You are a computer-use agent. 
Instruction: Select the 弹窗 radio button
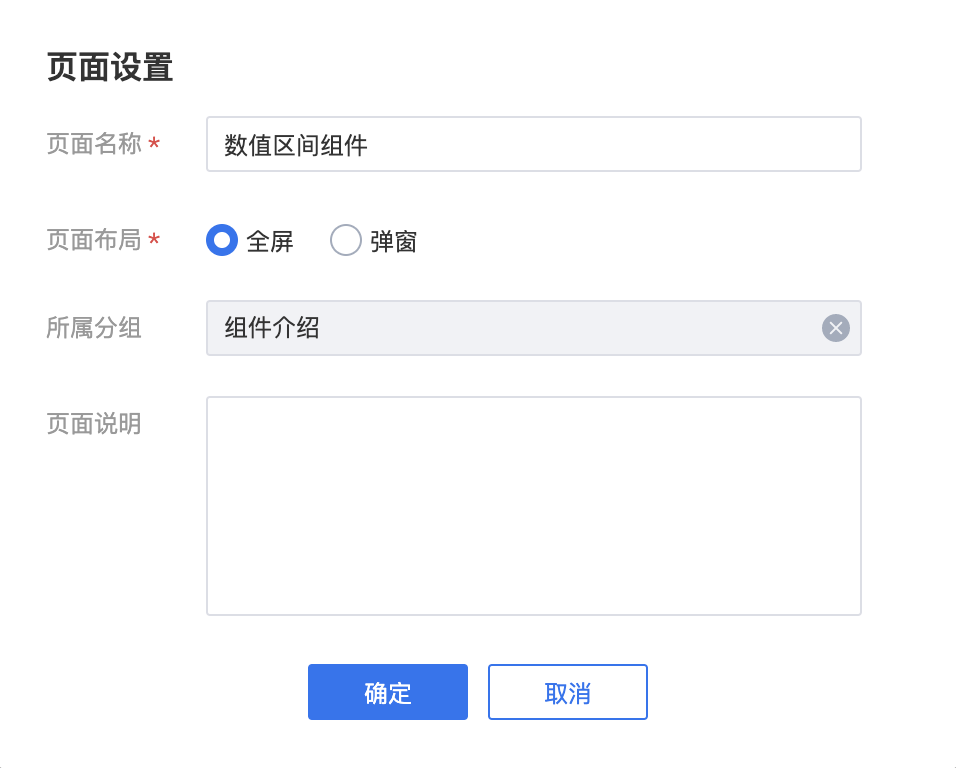coord(346,240)
